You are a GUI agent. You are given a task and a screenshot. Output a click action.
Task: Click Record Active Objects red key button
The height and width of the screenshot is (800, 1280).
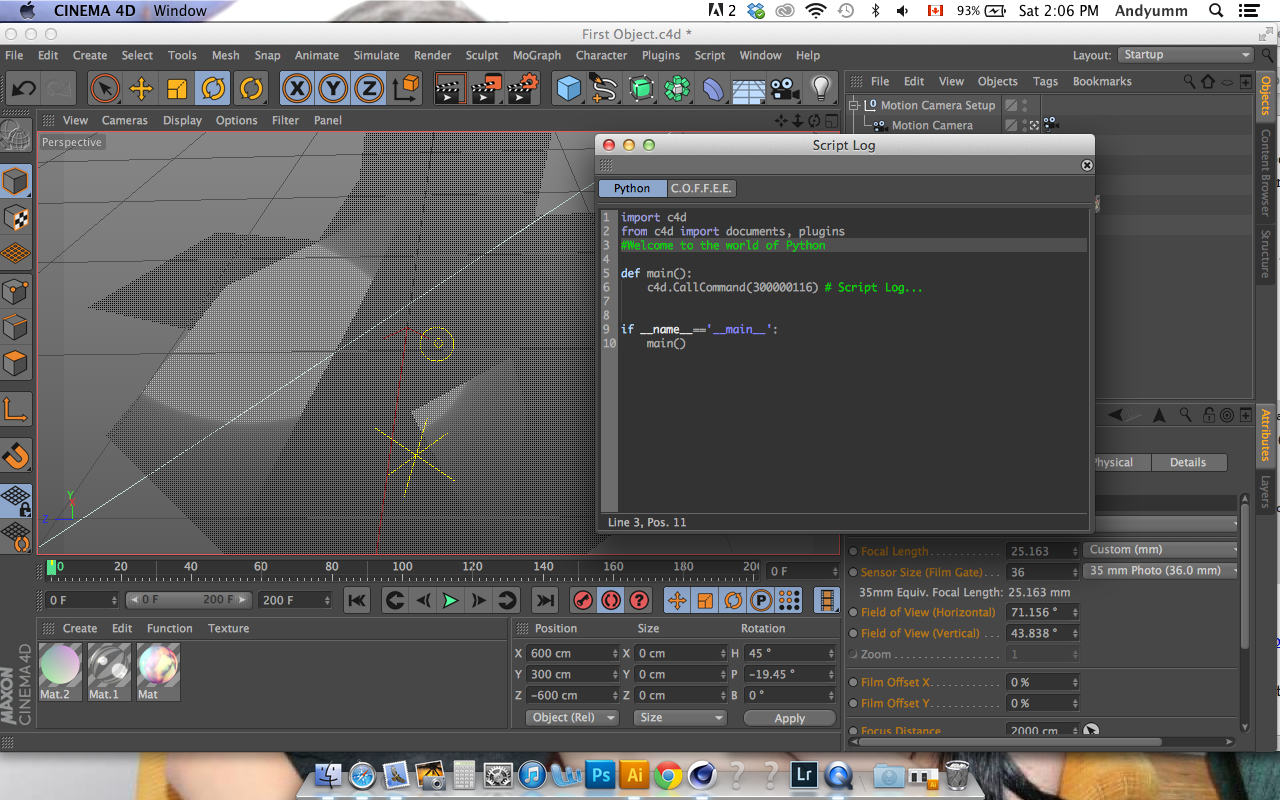click(583, 600)
